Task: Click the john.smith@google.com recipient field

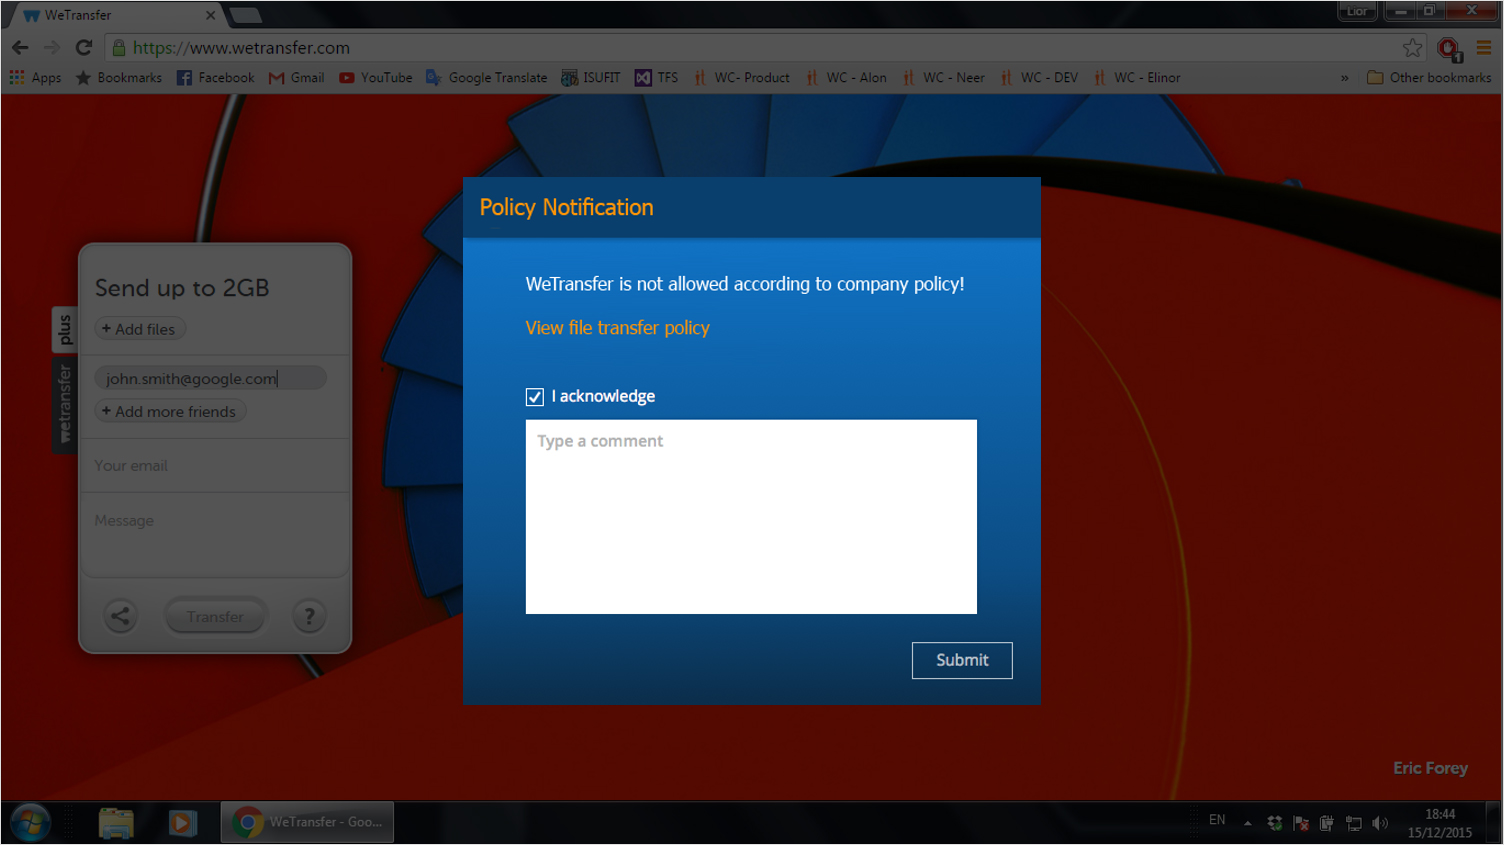Action: click(211, 378)
